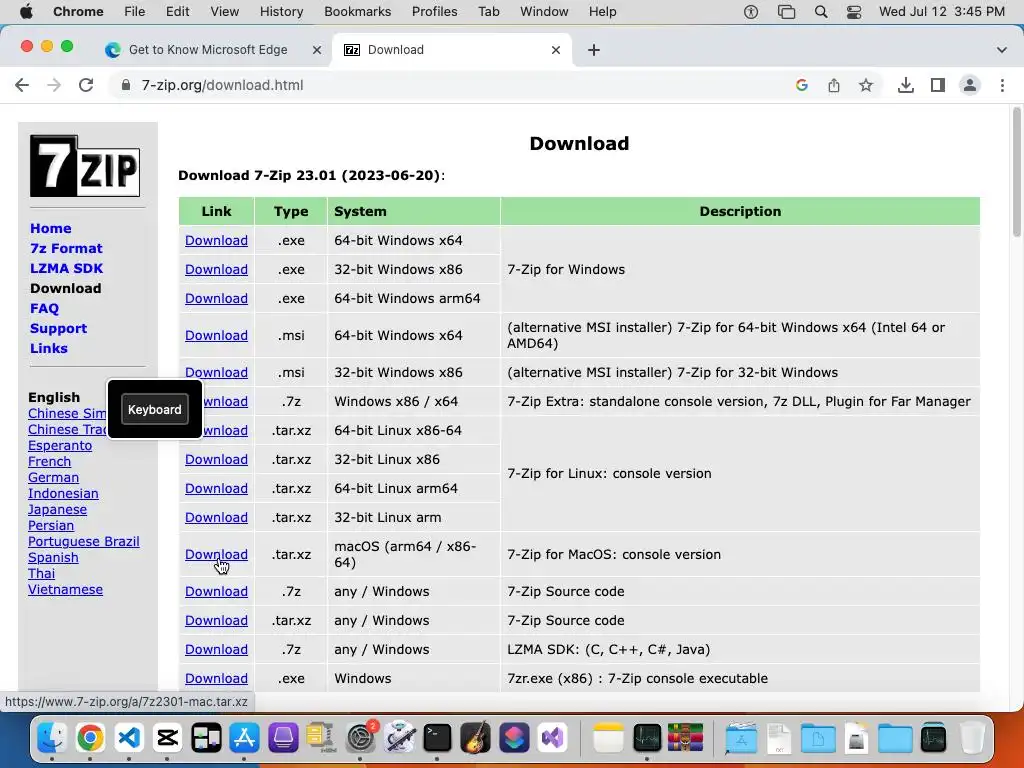
Task: Open 7z Format page link
Action: (x=66, y=248)
